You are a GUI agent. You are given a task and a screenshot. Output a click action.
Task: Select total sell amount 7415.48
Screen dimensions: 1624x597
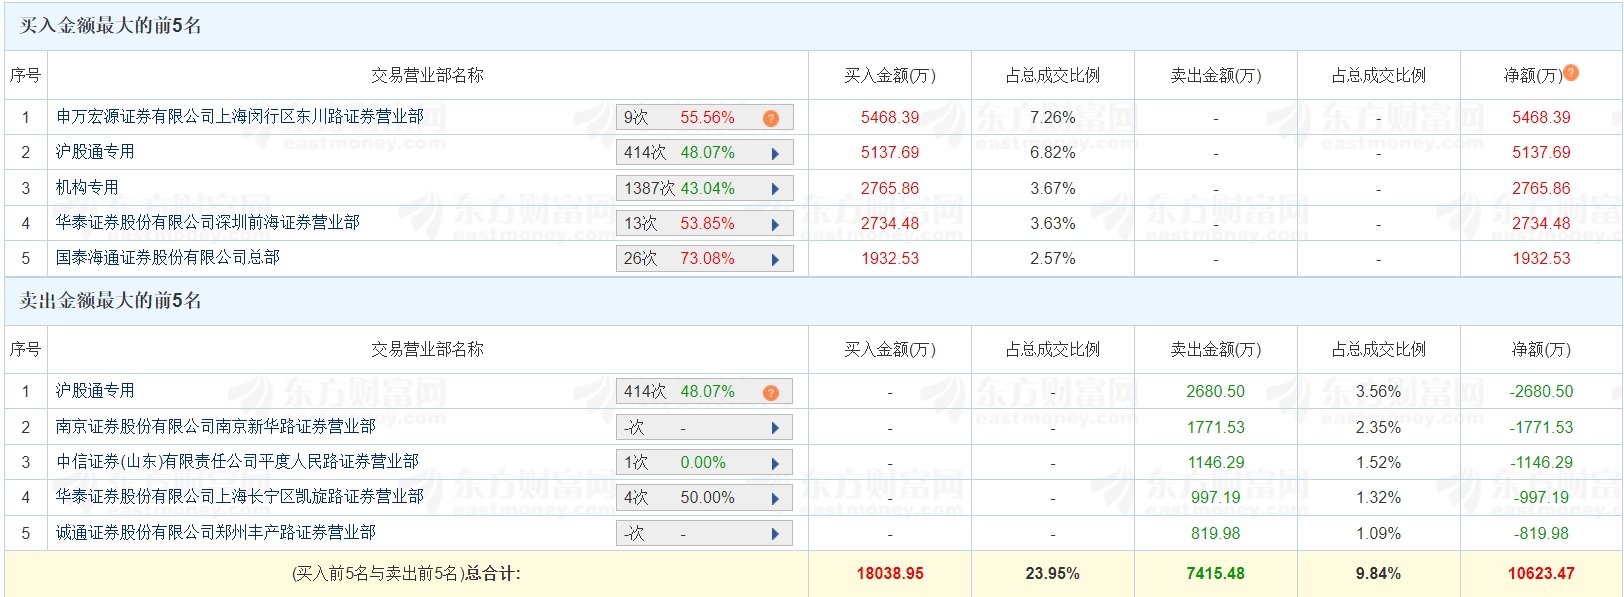click(x=1216, y=574)
